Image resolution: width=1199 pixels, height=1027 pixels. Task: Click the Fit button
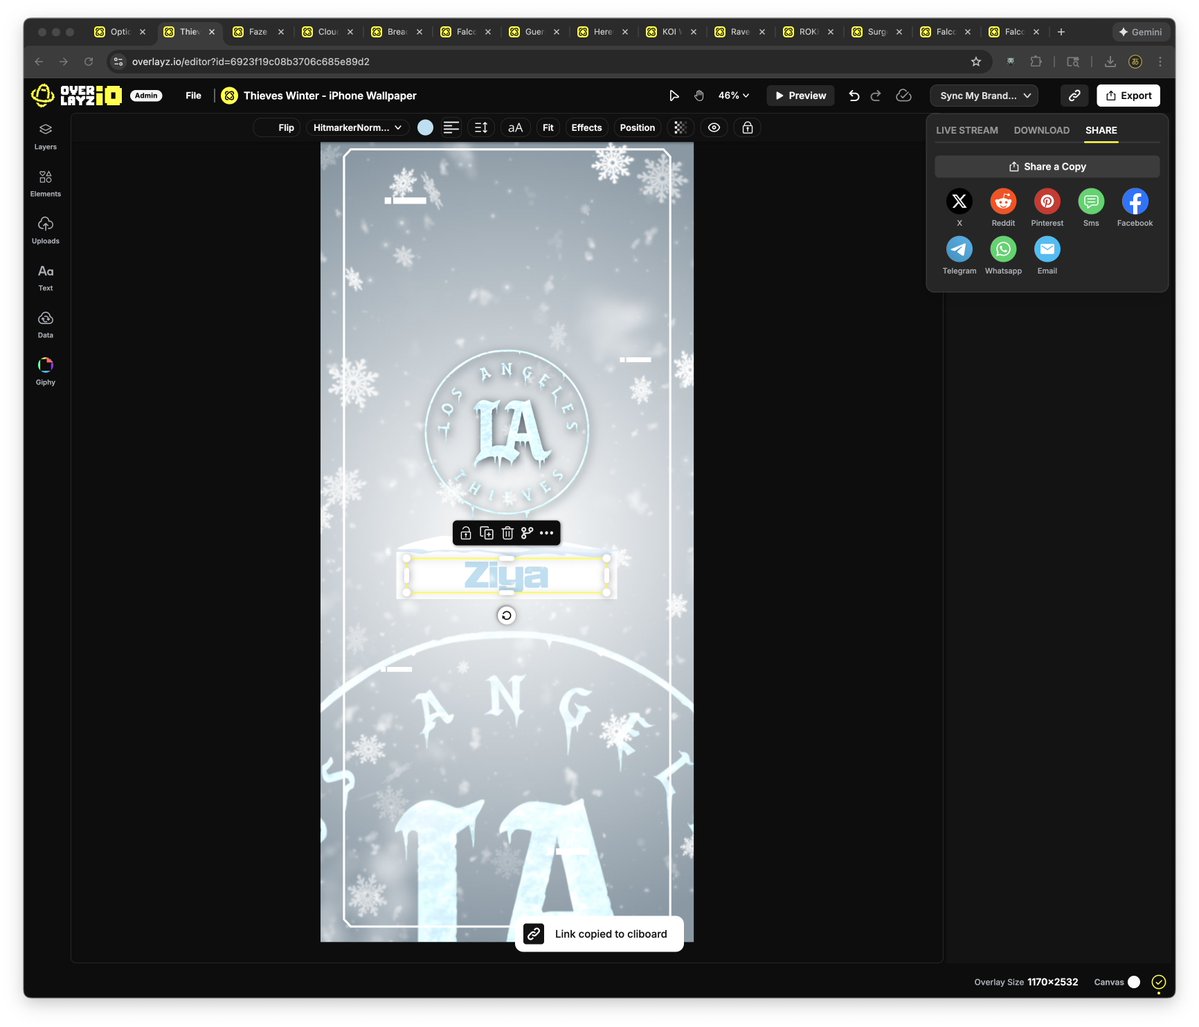[548, 128]
